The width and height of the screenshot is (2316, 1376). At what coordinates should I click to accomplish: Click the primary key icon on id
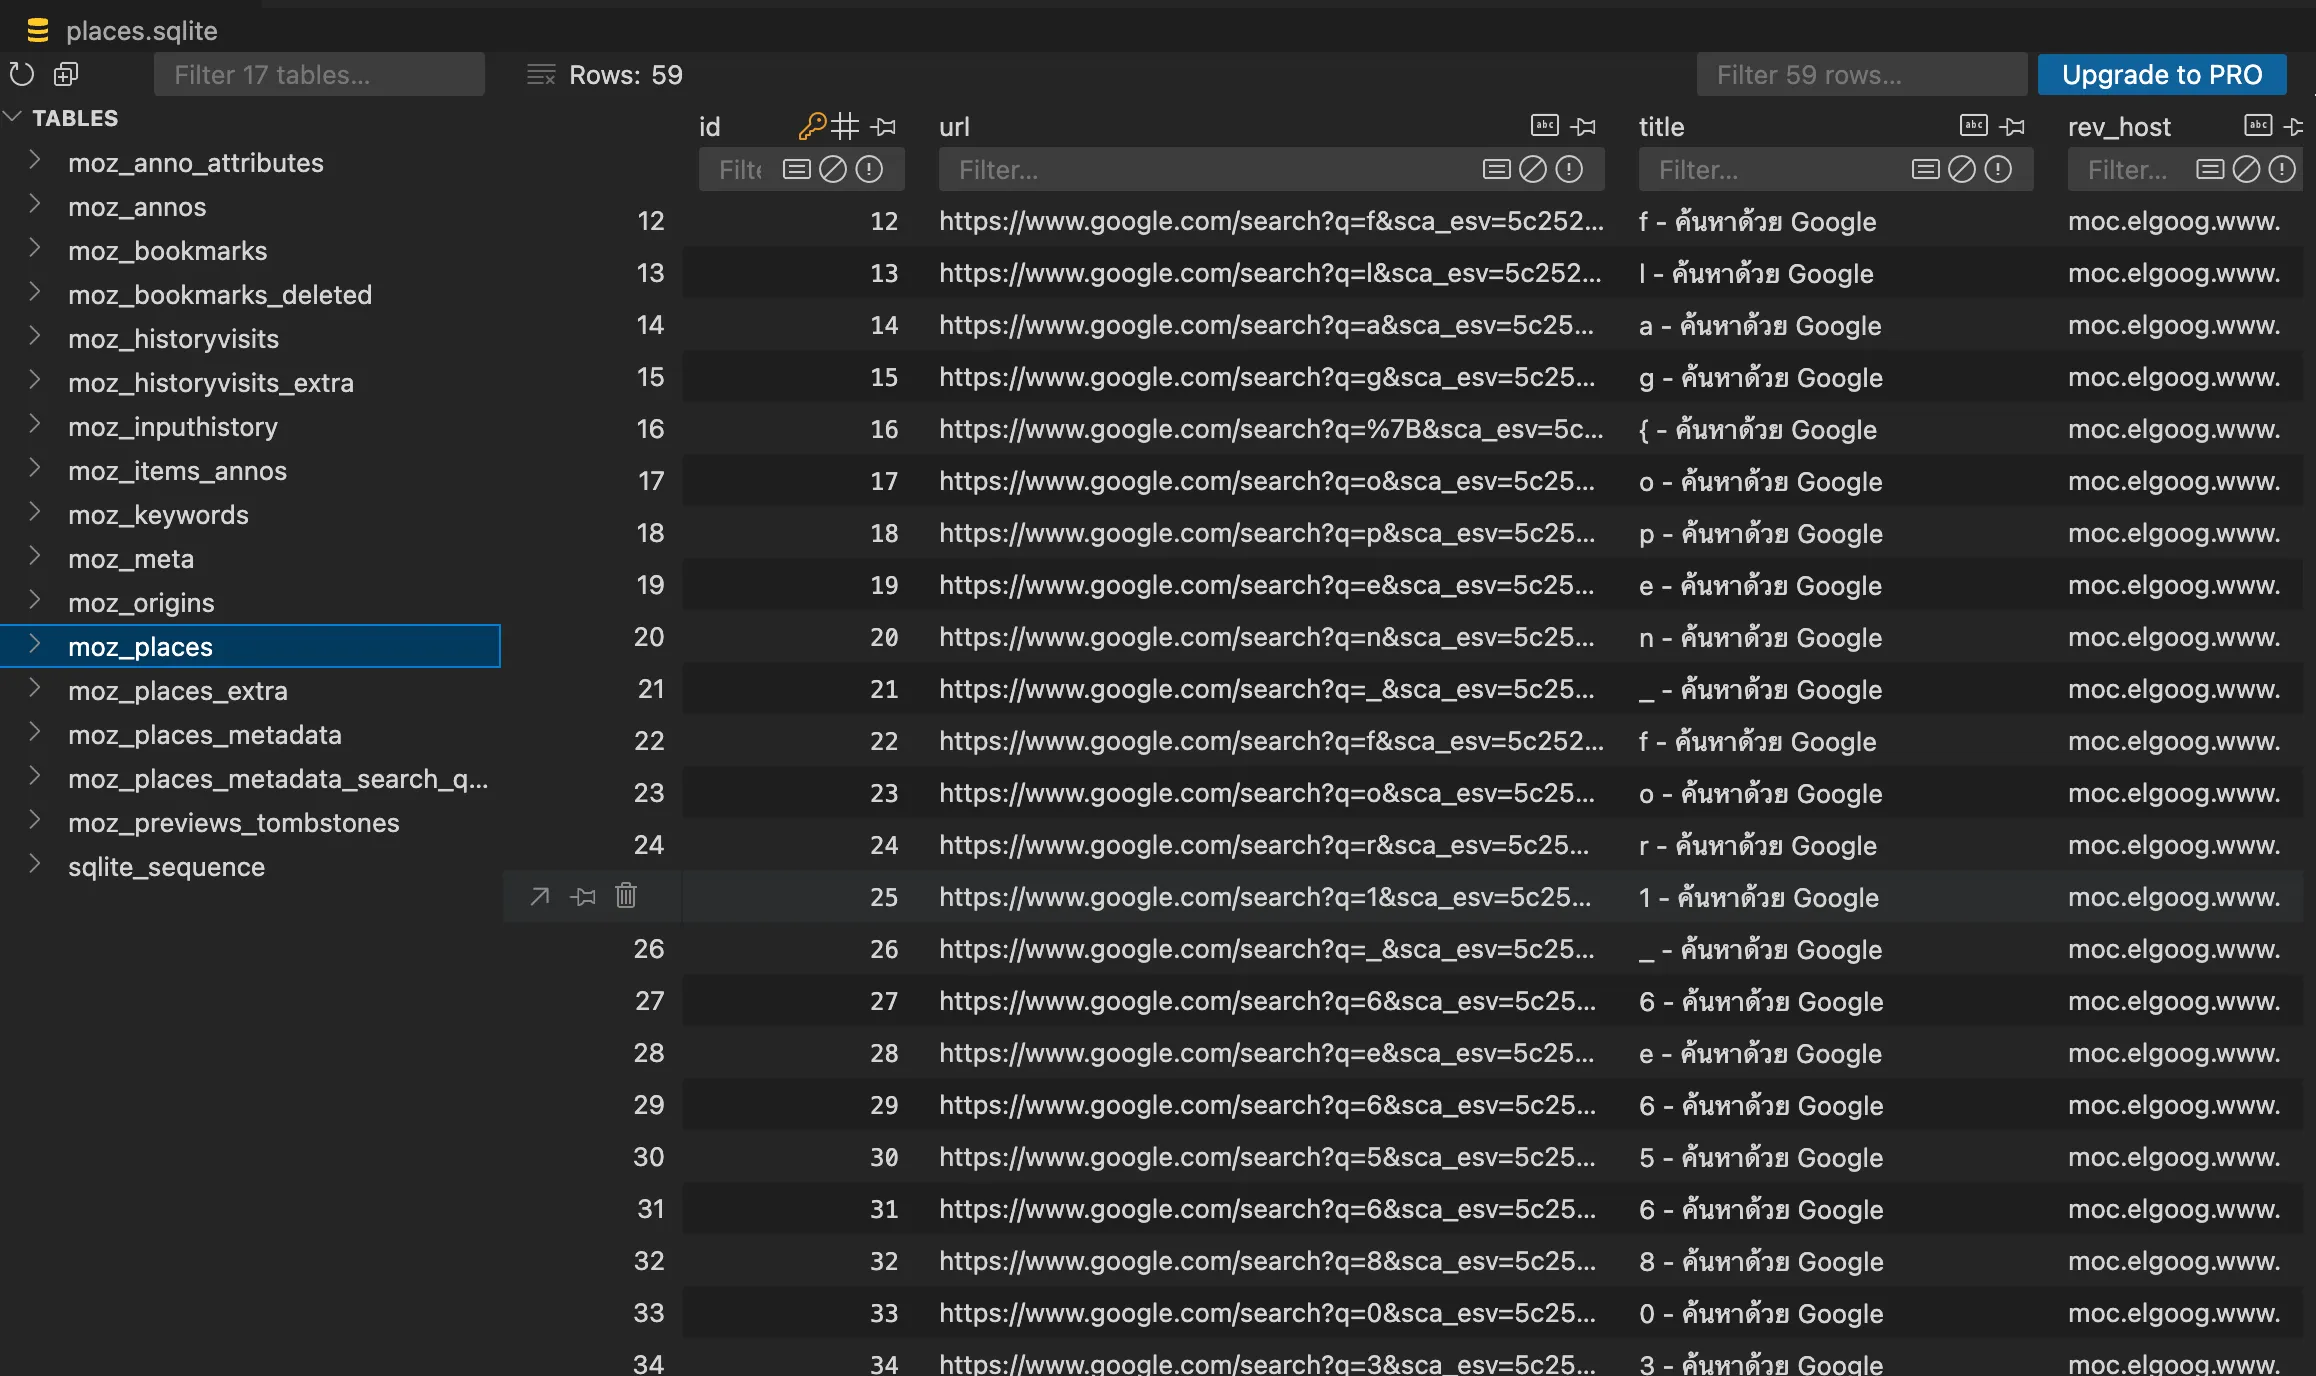click(812, 127)
